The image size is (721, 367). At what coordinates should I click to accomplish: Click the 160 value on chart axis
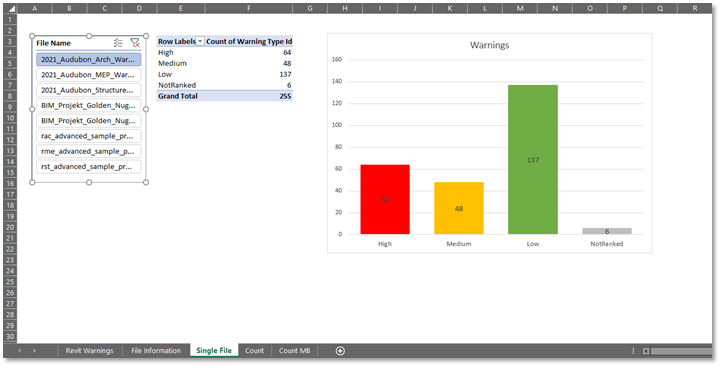[337, 59]
